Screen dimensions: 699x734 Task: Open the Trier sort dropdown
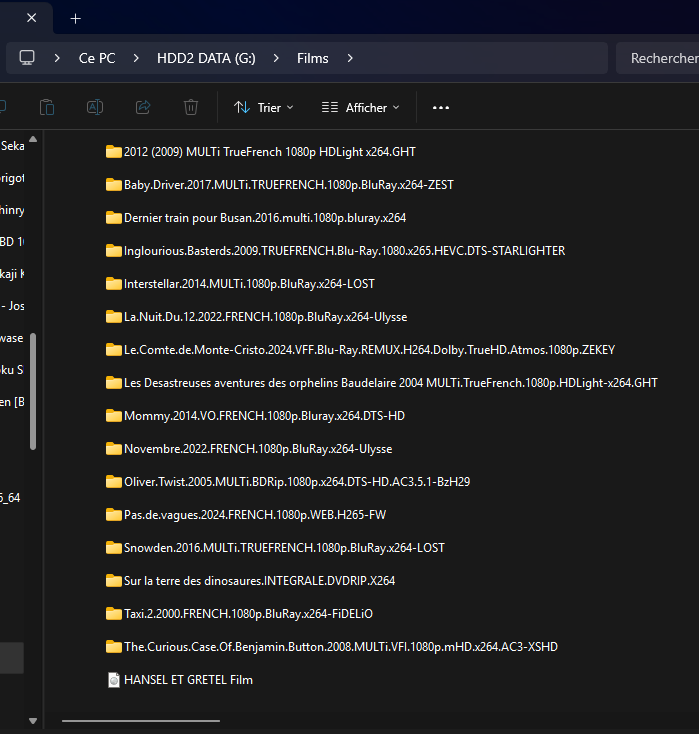coord(264,108)
